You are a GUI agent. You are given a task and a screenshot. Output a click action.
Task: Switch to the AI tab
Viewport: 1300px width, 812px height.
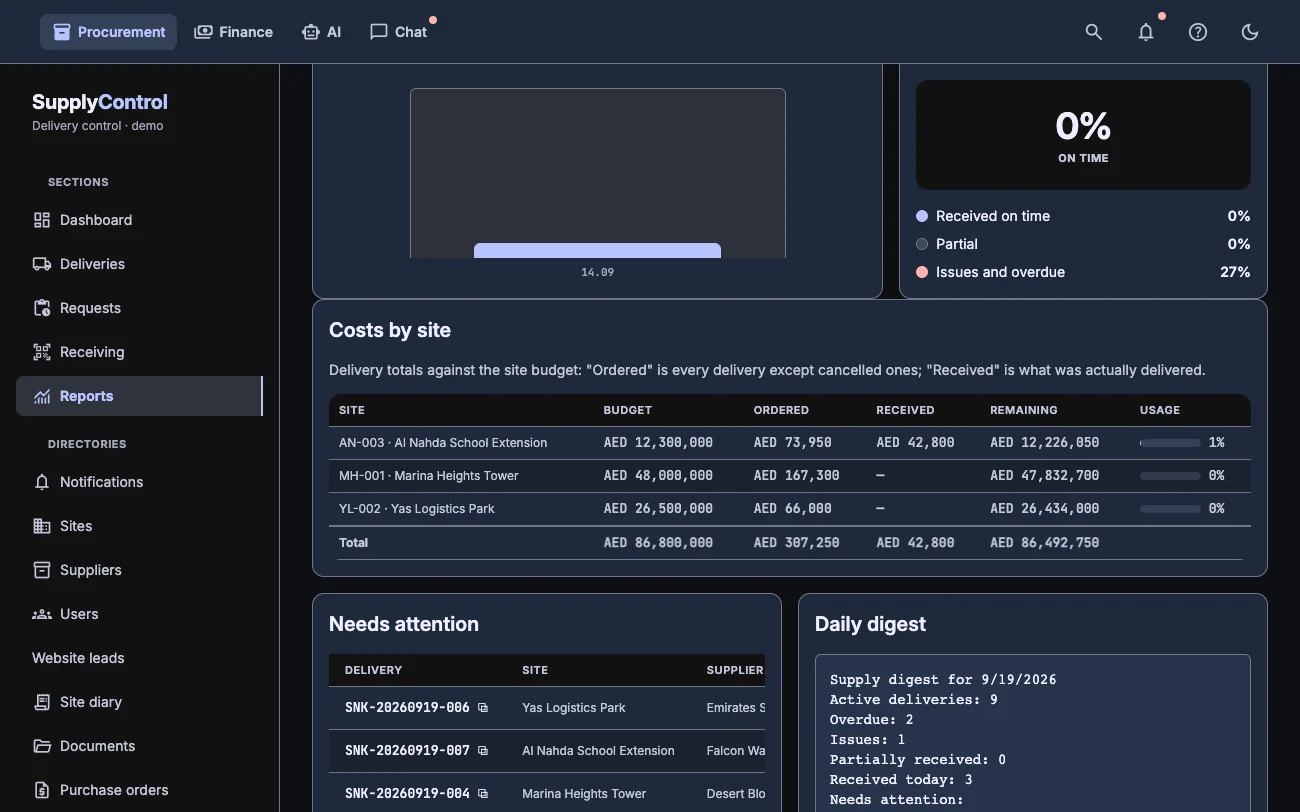coord(321,32)
